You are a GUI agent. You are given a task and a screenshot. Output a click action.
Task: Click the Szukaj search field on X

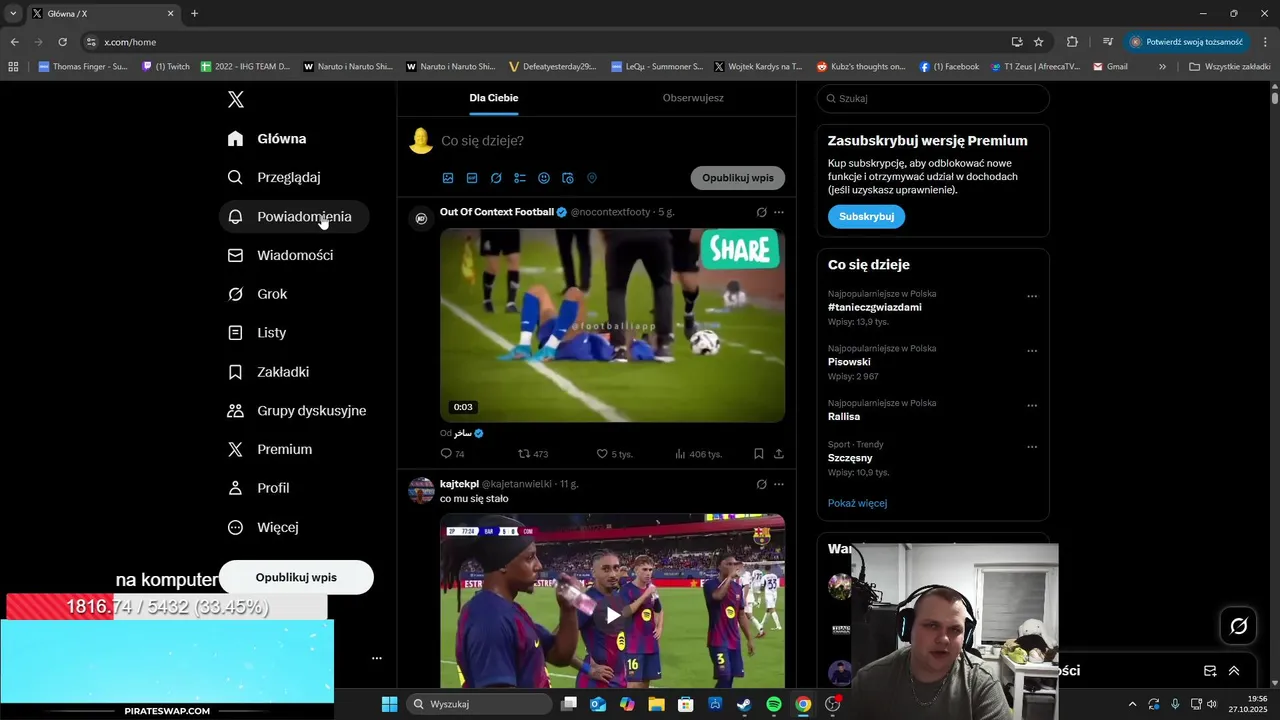tap(933, 99)
